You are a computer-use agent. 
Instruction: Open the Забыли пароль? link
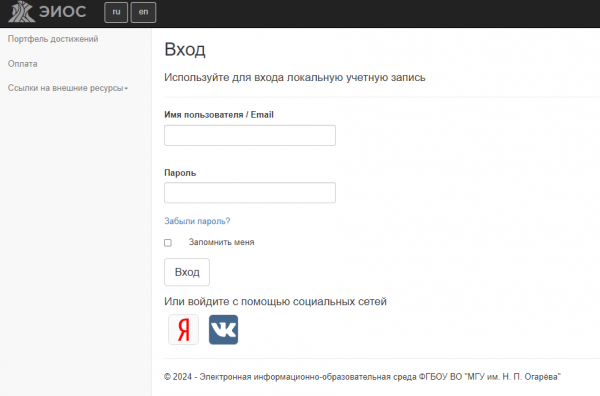point(197,221)
